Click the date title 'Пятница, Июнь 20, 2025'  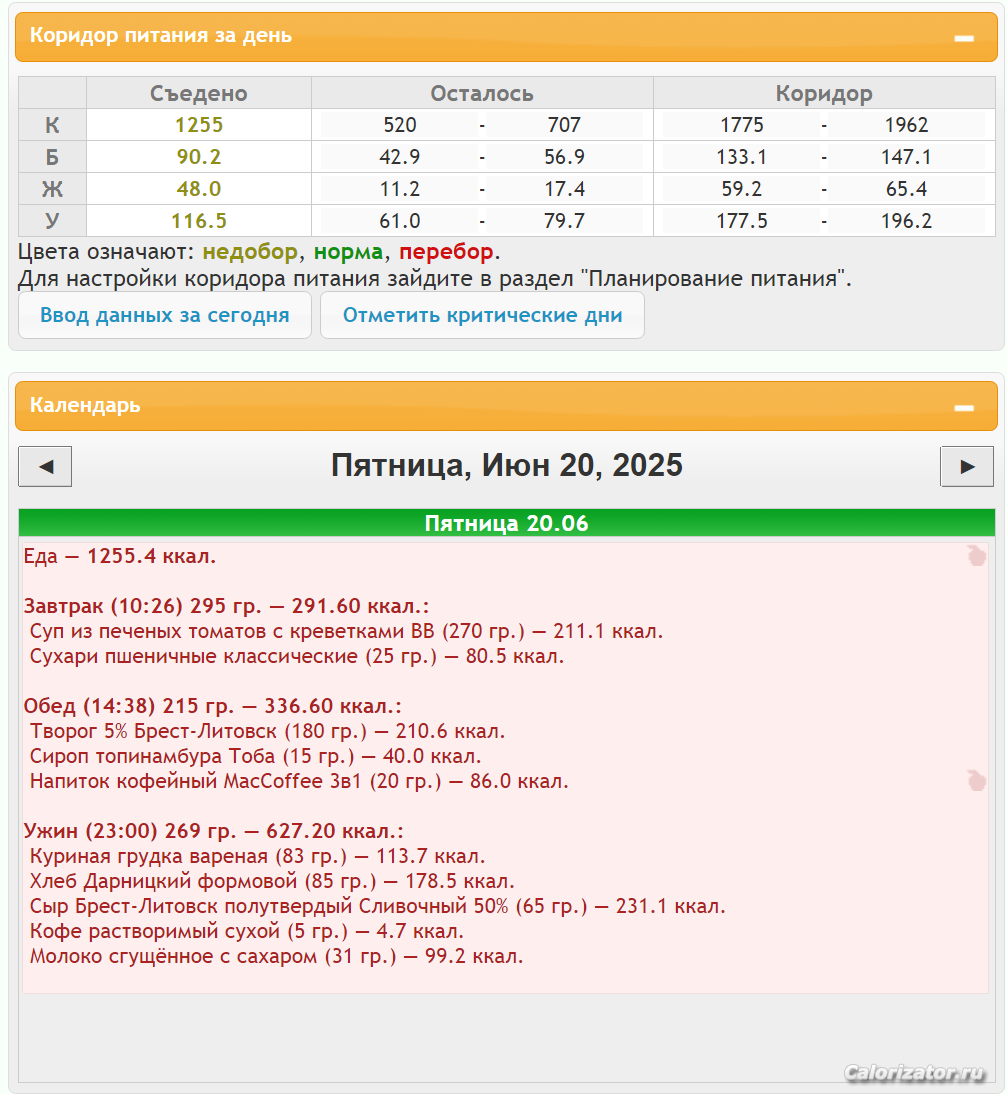click(x=506, y=465)
